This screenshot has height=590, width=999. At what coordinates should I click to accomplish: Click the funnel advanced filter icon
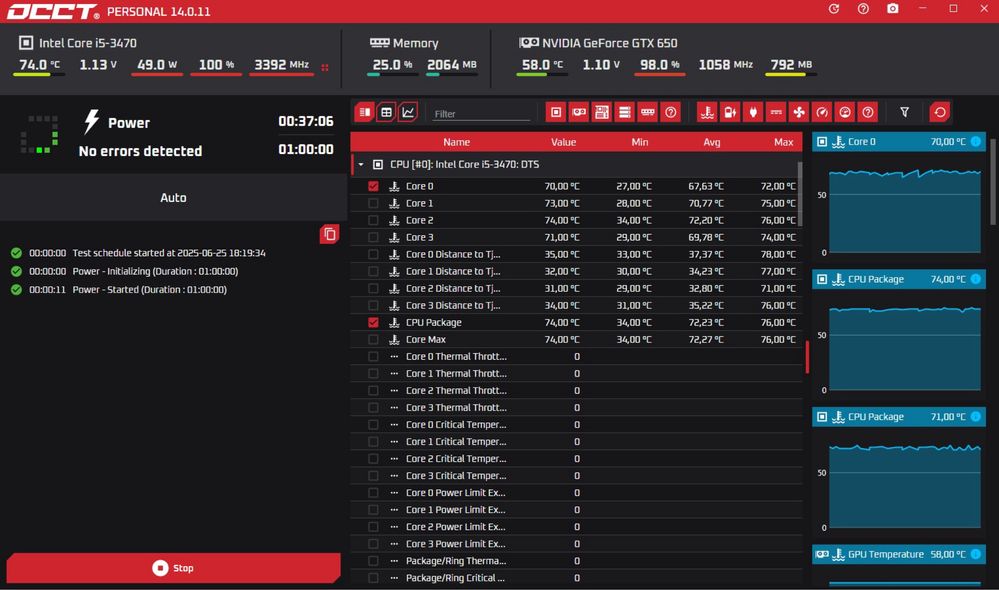904,113
